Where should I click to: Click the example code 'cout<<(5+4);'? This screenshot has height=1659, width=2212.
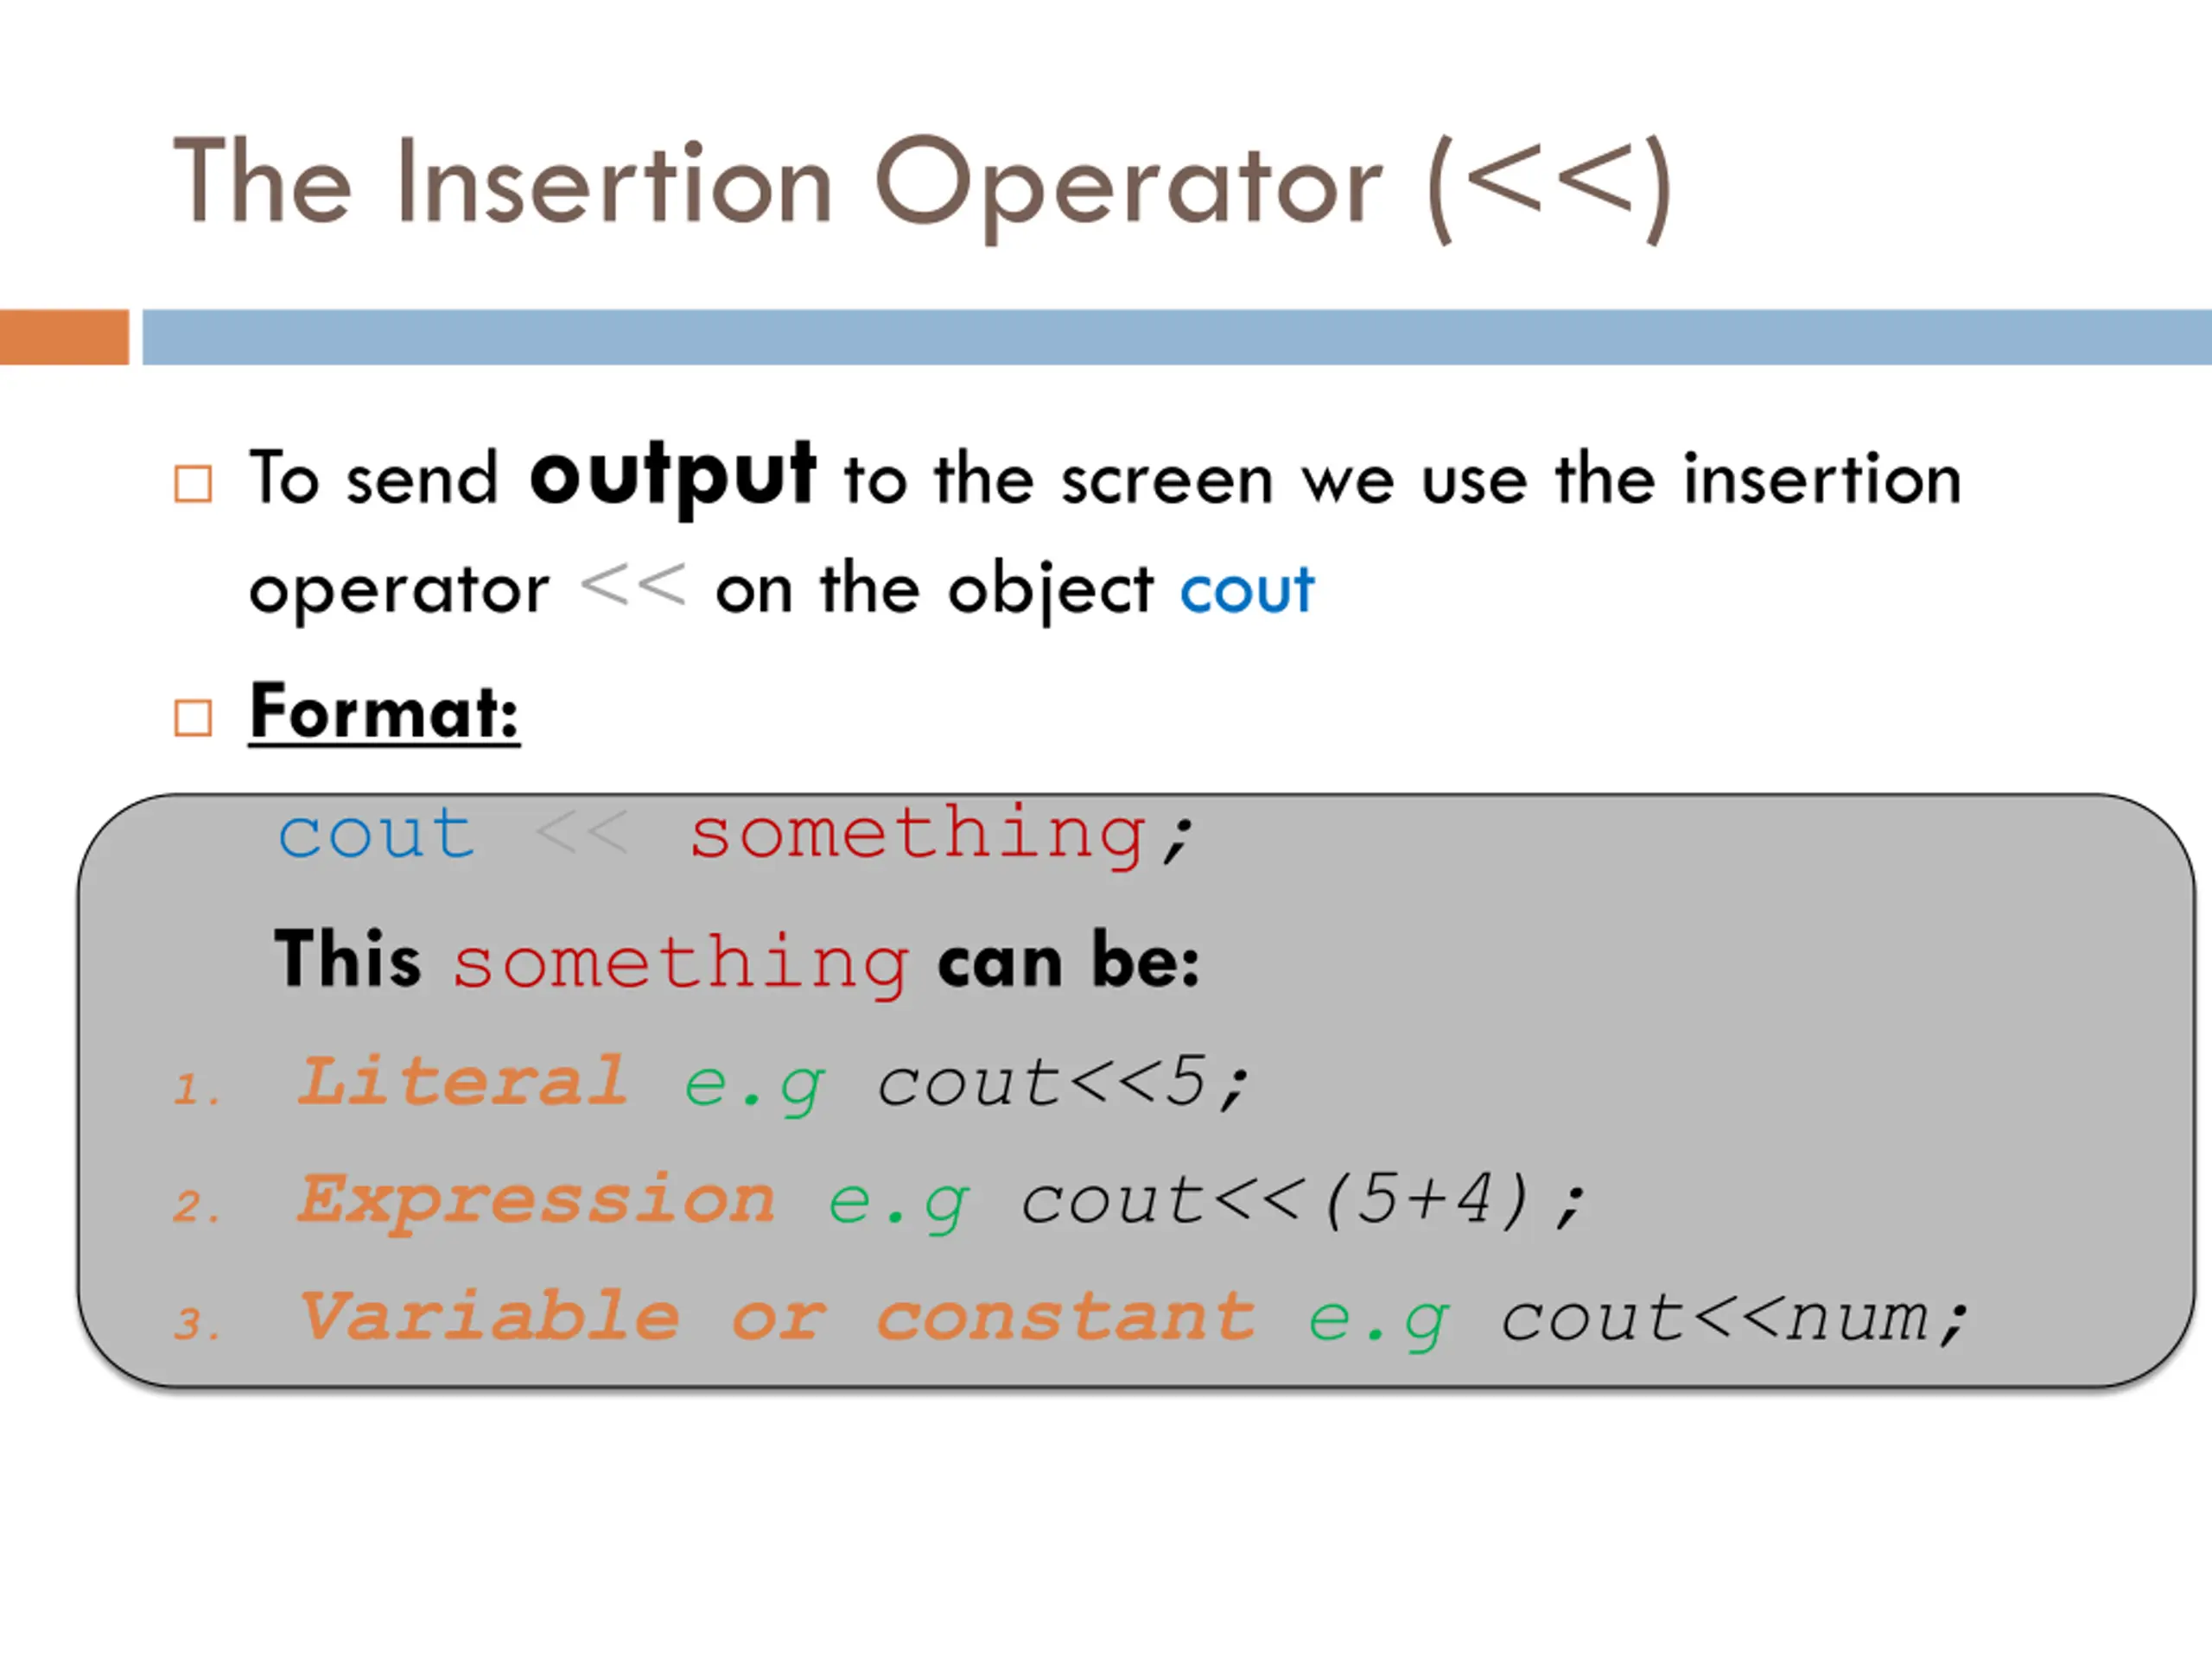pos(1303,1199)
